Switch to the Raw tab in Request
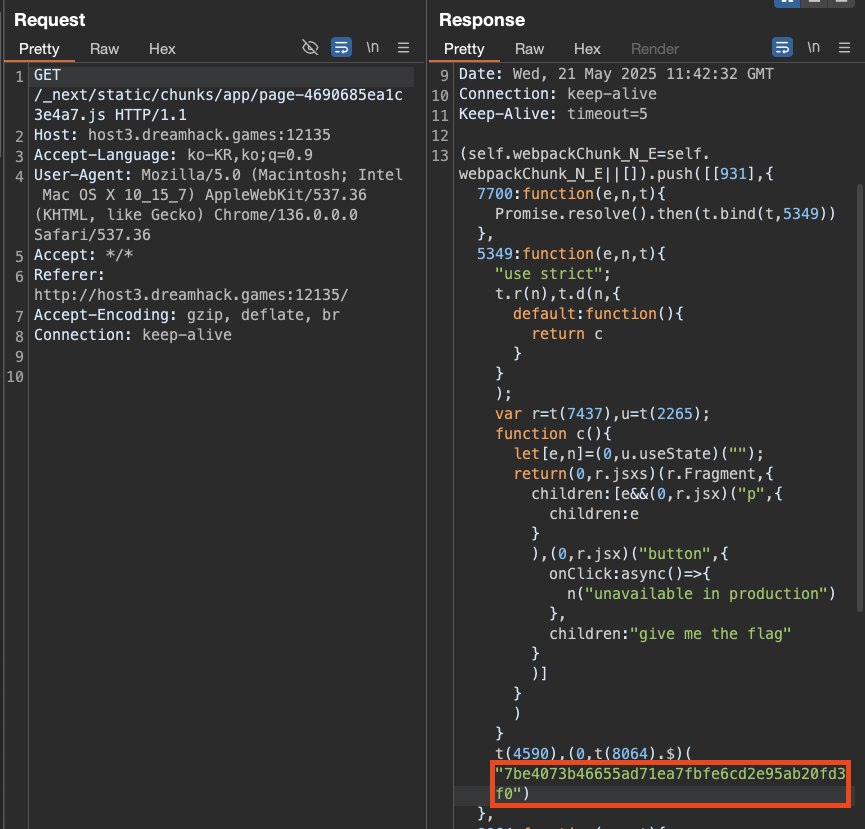 pos(104,49)
